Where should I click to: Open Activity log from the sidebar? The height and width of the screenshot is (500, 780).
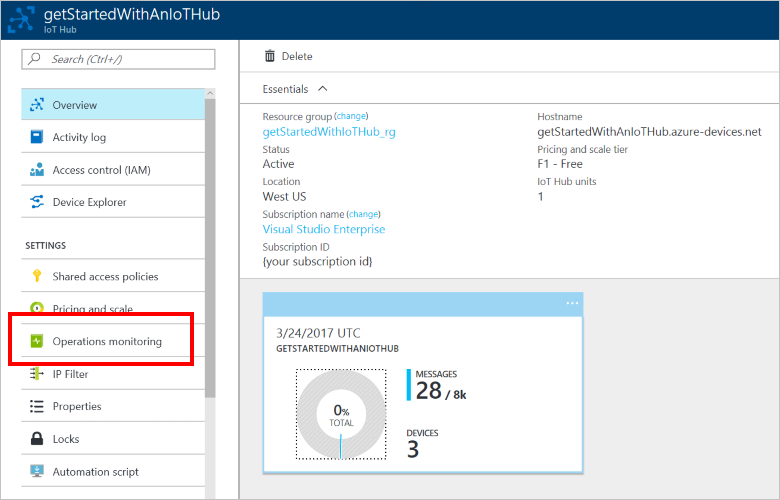tap(113, 137)
